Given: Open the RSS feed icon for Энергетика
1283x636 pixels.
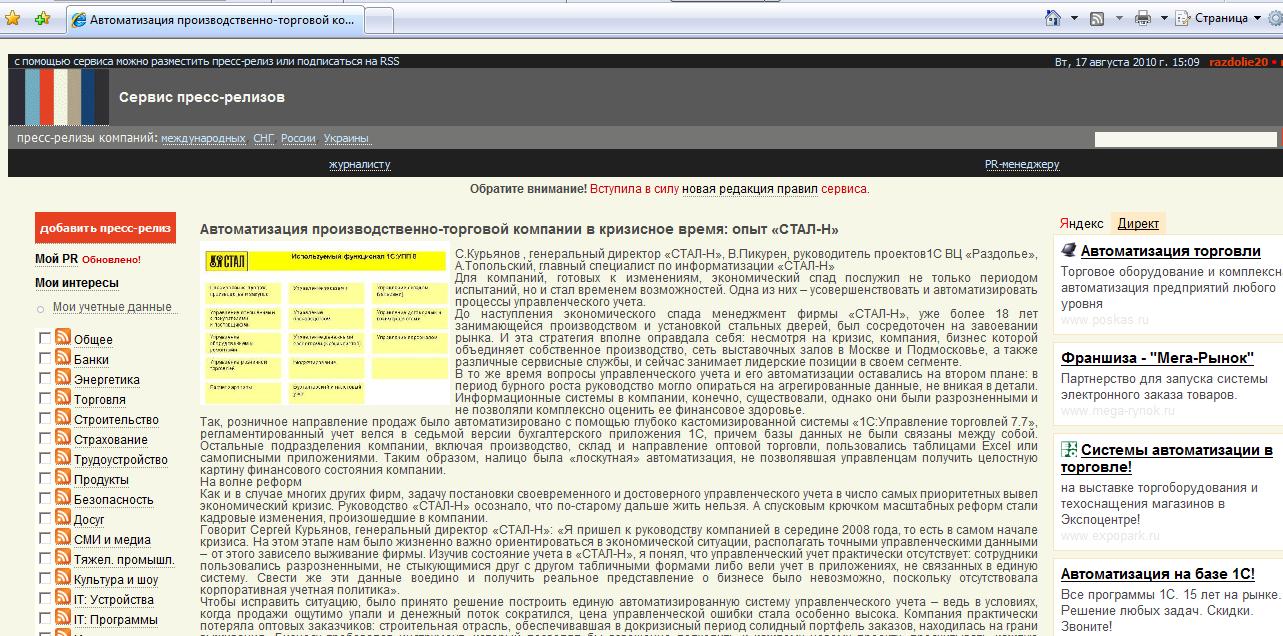Looking at the screenshot, I should coord(63,378).
